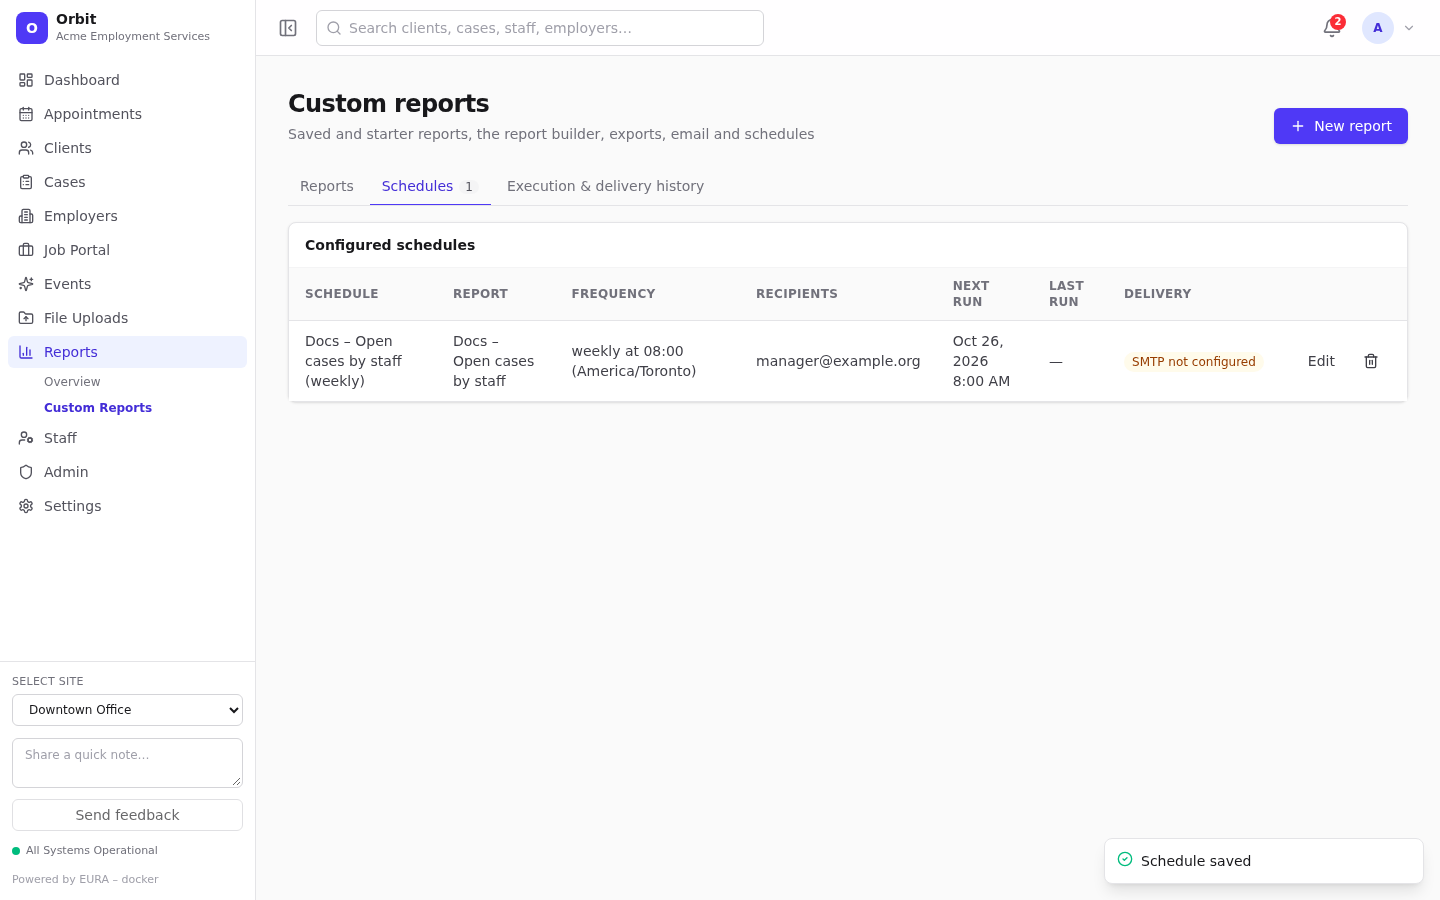Open Execution & delivery history tab

pyautogui.click(x=605, y=186)
